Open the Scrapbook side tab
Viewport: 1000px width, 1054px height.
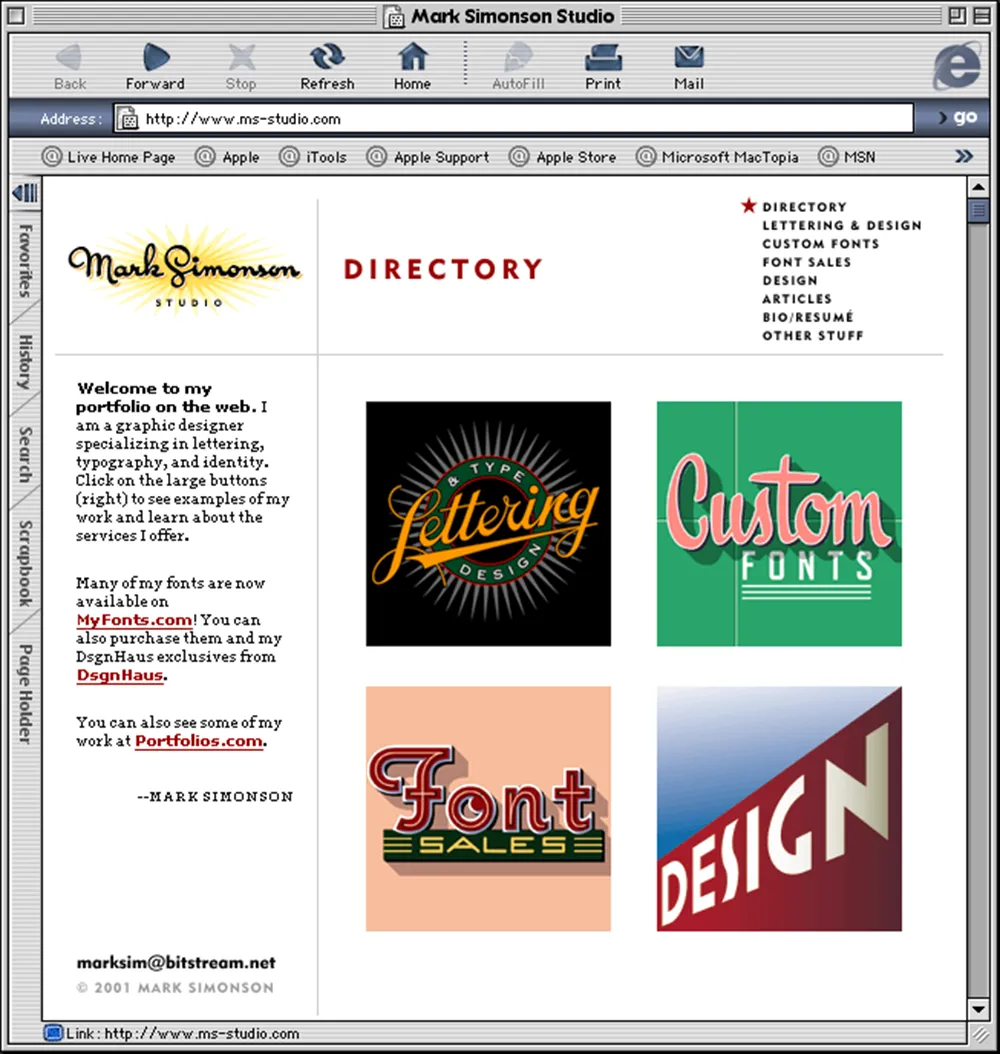click(x=25, y=562)
